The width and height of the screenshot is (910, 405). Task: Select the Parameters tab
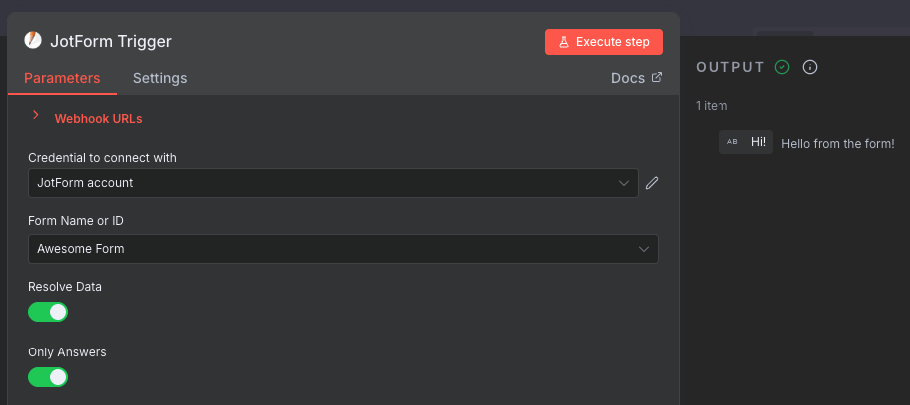click(x=62, y=78)
